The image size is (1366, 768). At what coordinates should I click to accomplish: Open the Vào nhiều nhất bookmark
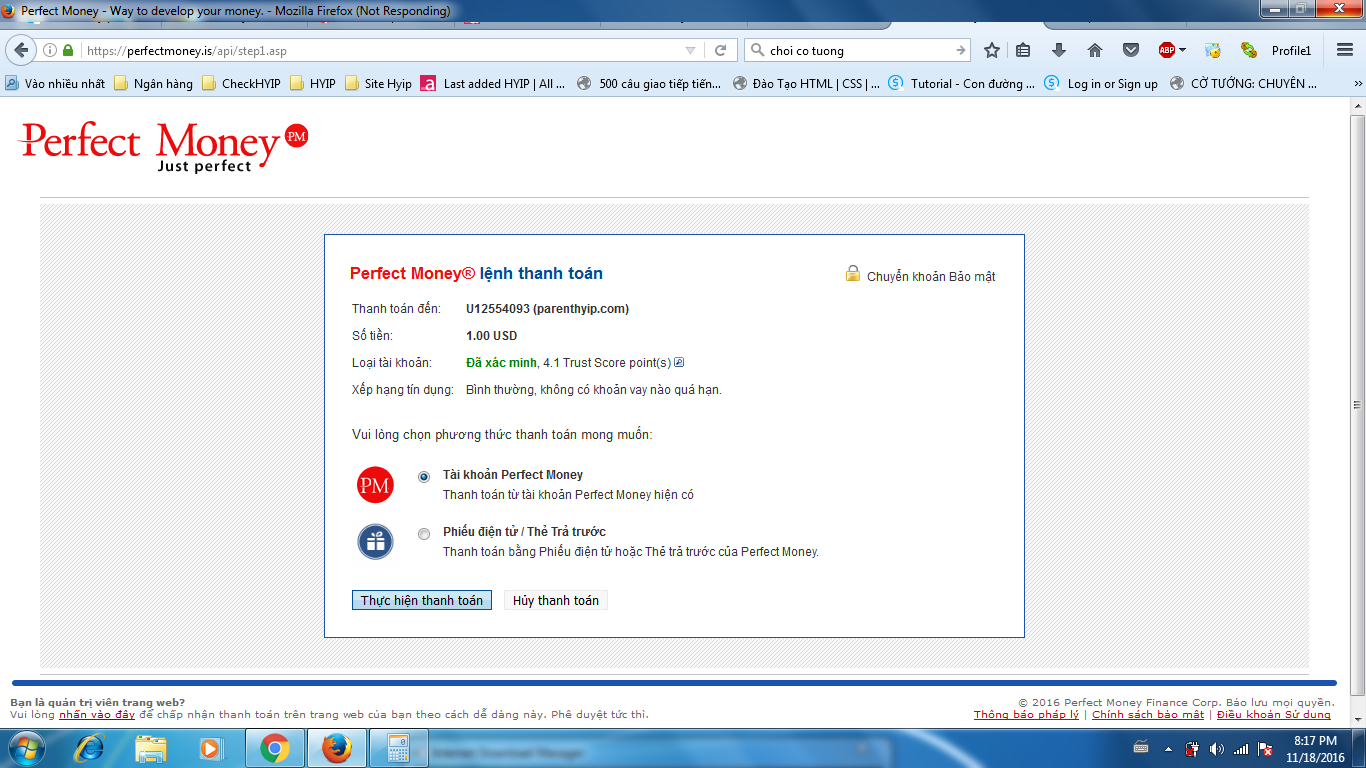coord(55,84)
